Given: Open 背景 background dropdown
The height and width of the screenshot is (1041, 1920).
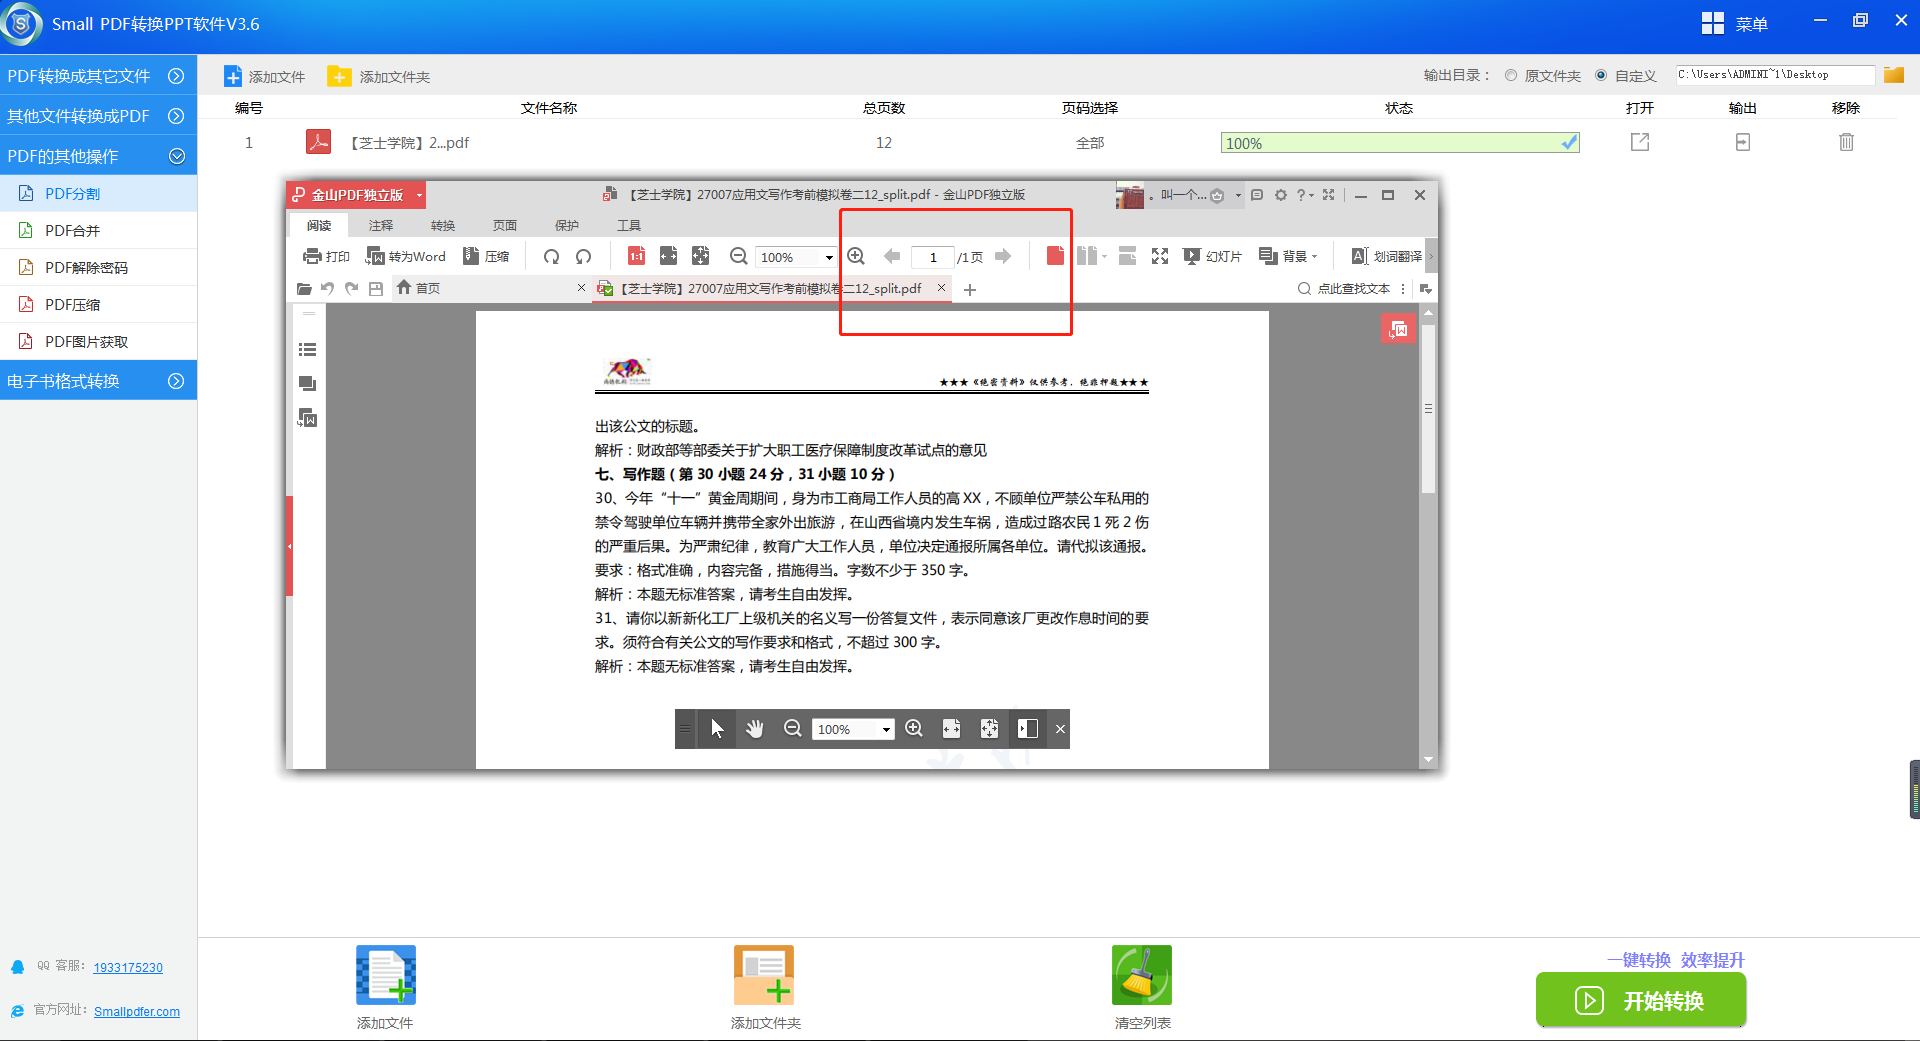Looking at the screenshot, I should (1288, 256).
